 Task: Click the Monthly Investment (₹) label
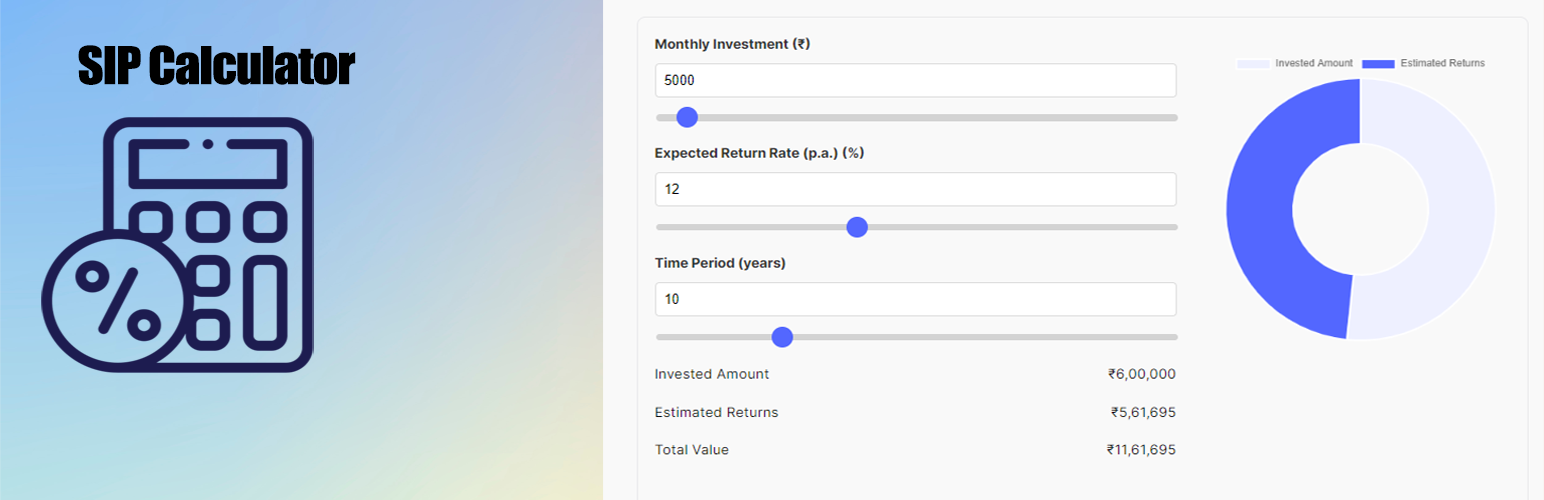pos(732,44)
